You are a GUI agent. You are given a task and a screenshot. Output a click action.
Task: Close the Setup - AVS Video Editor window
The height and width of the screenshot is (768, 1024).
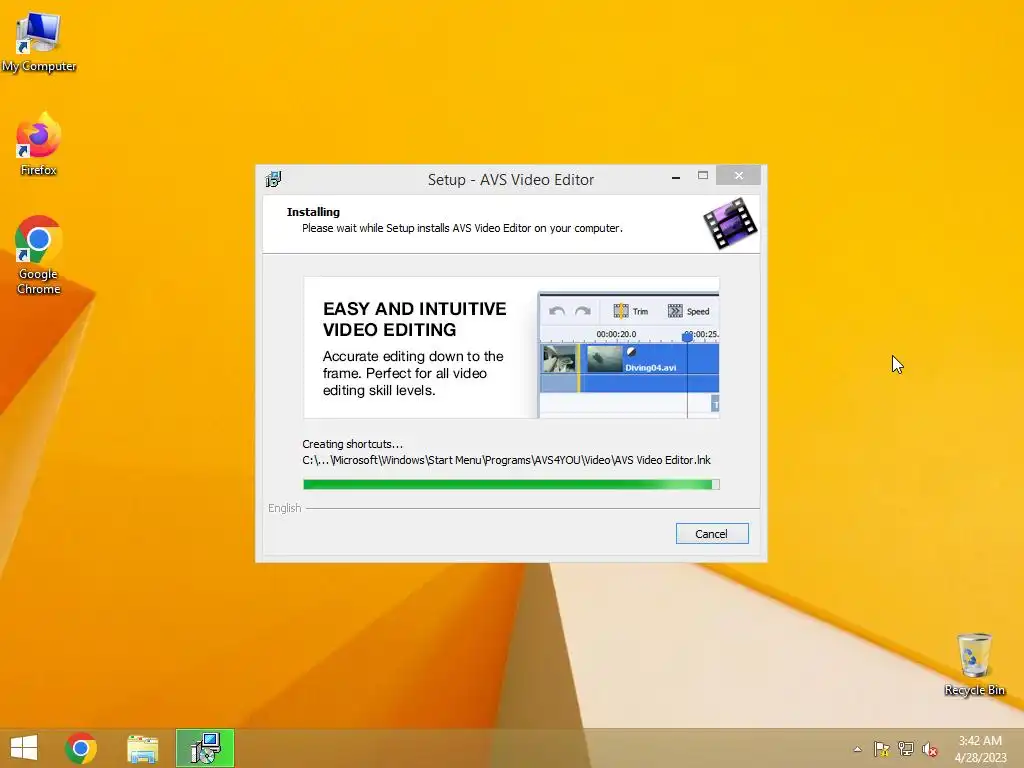coord(739,176)
